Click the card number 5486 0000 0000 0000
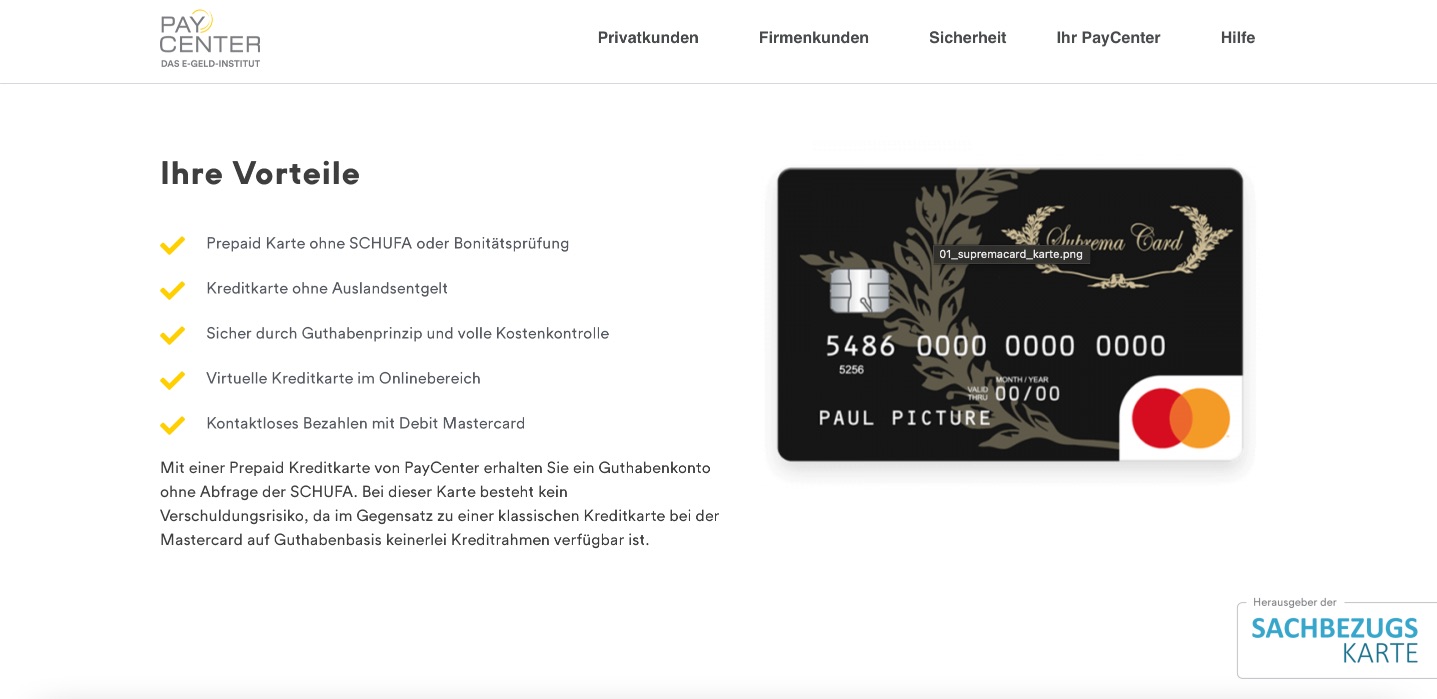The height and width of the screenshot is (699, 1437). click(996, 347)
